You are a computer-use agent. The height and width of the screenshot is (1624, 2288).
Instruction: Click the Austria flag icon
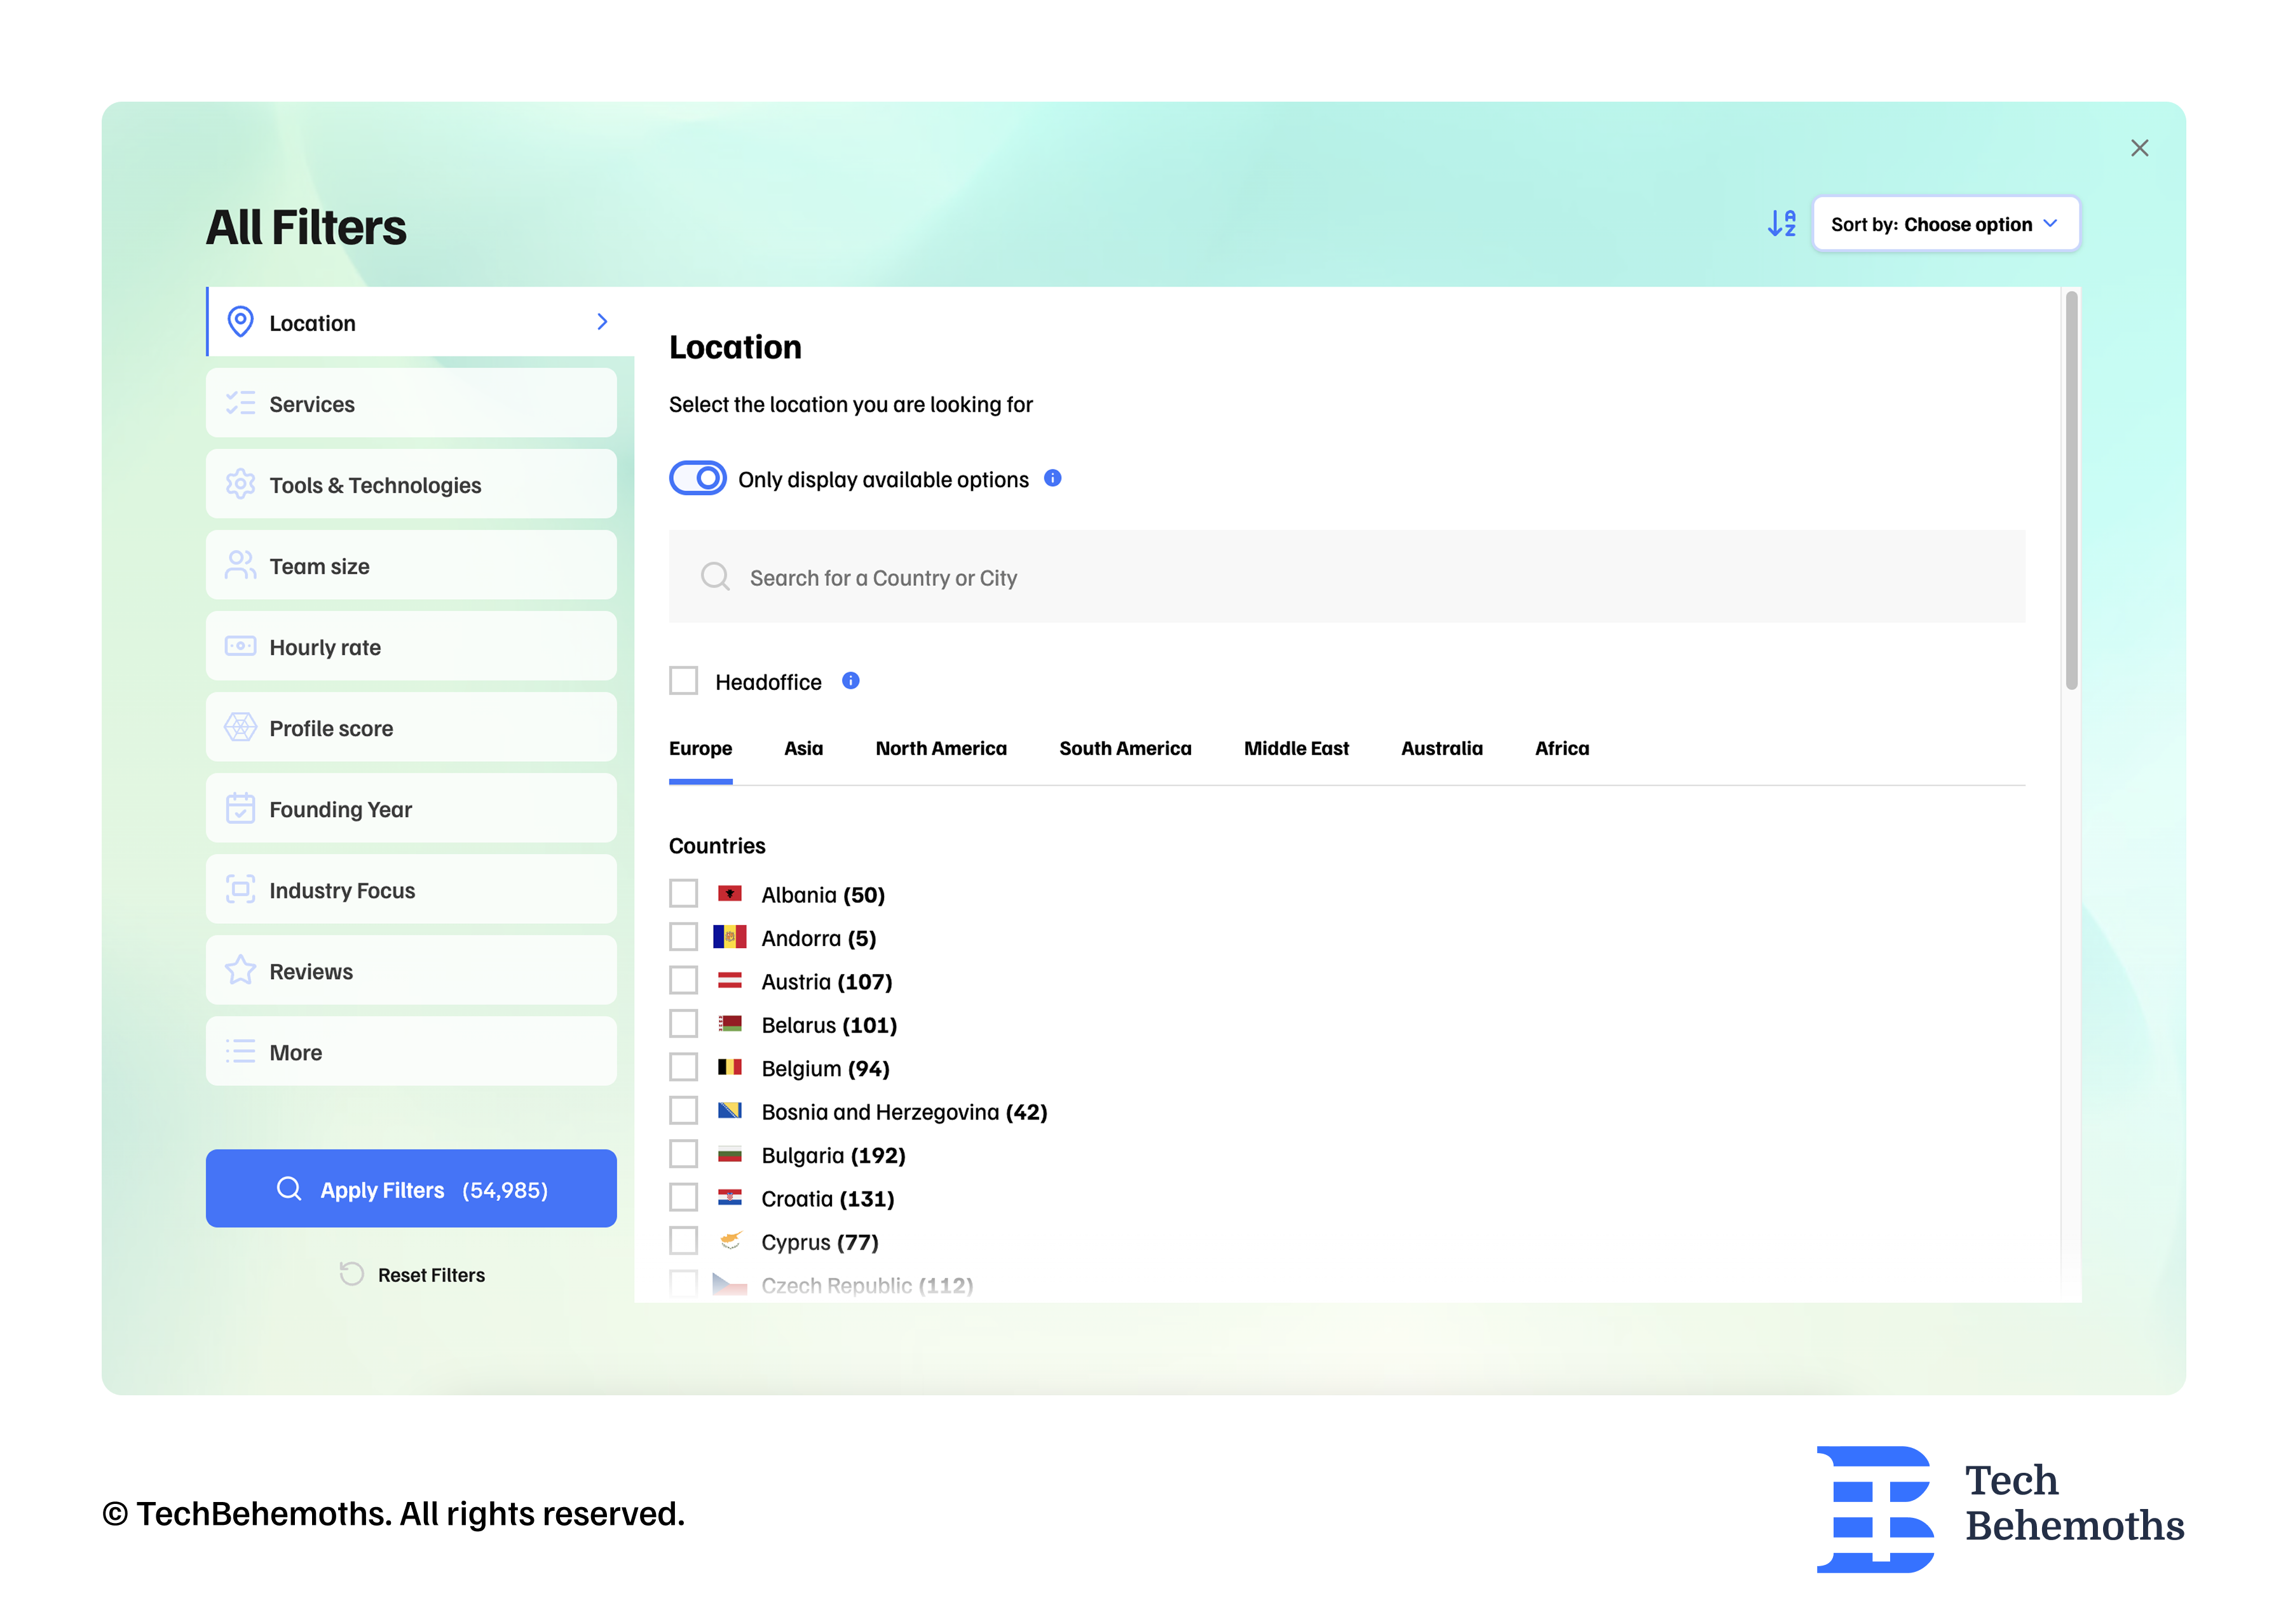tap(730, 980)
